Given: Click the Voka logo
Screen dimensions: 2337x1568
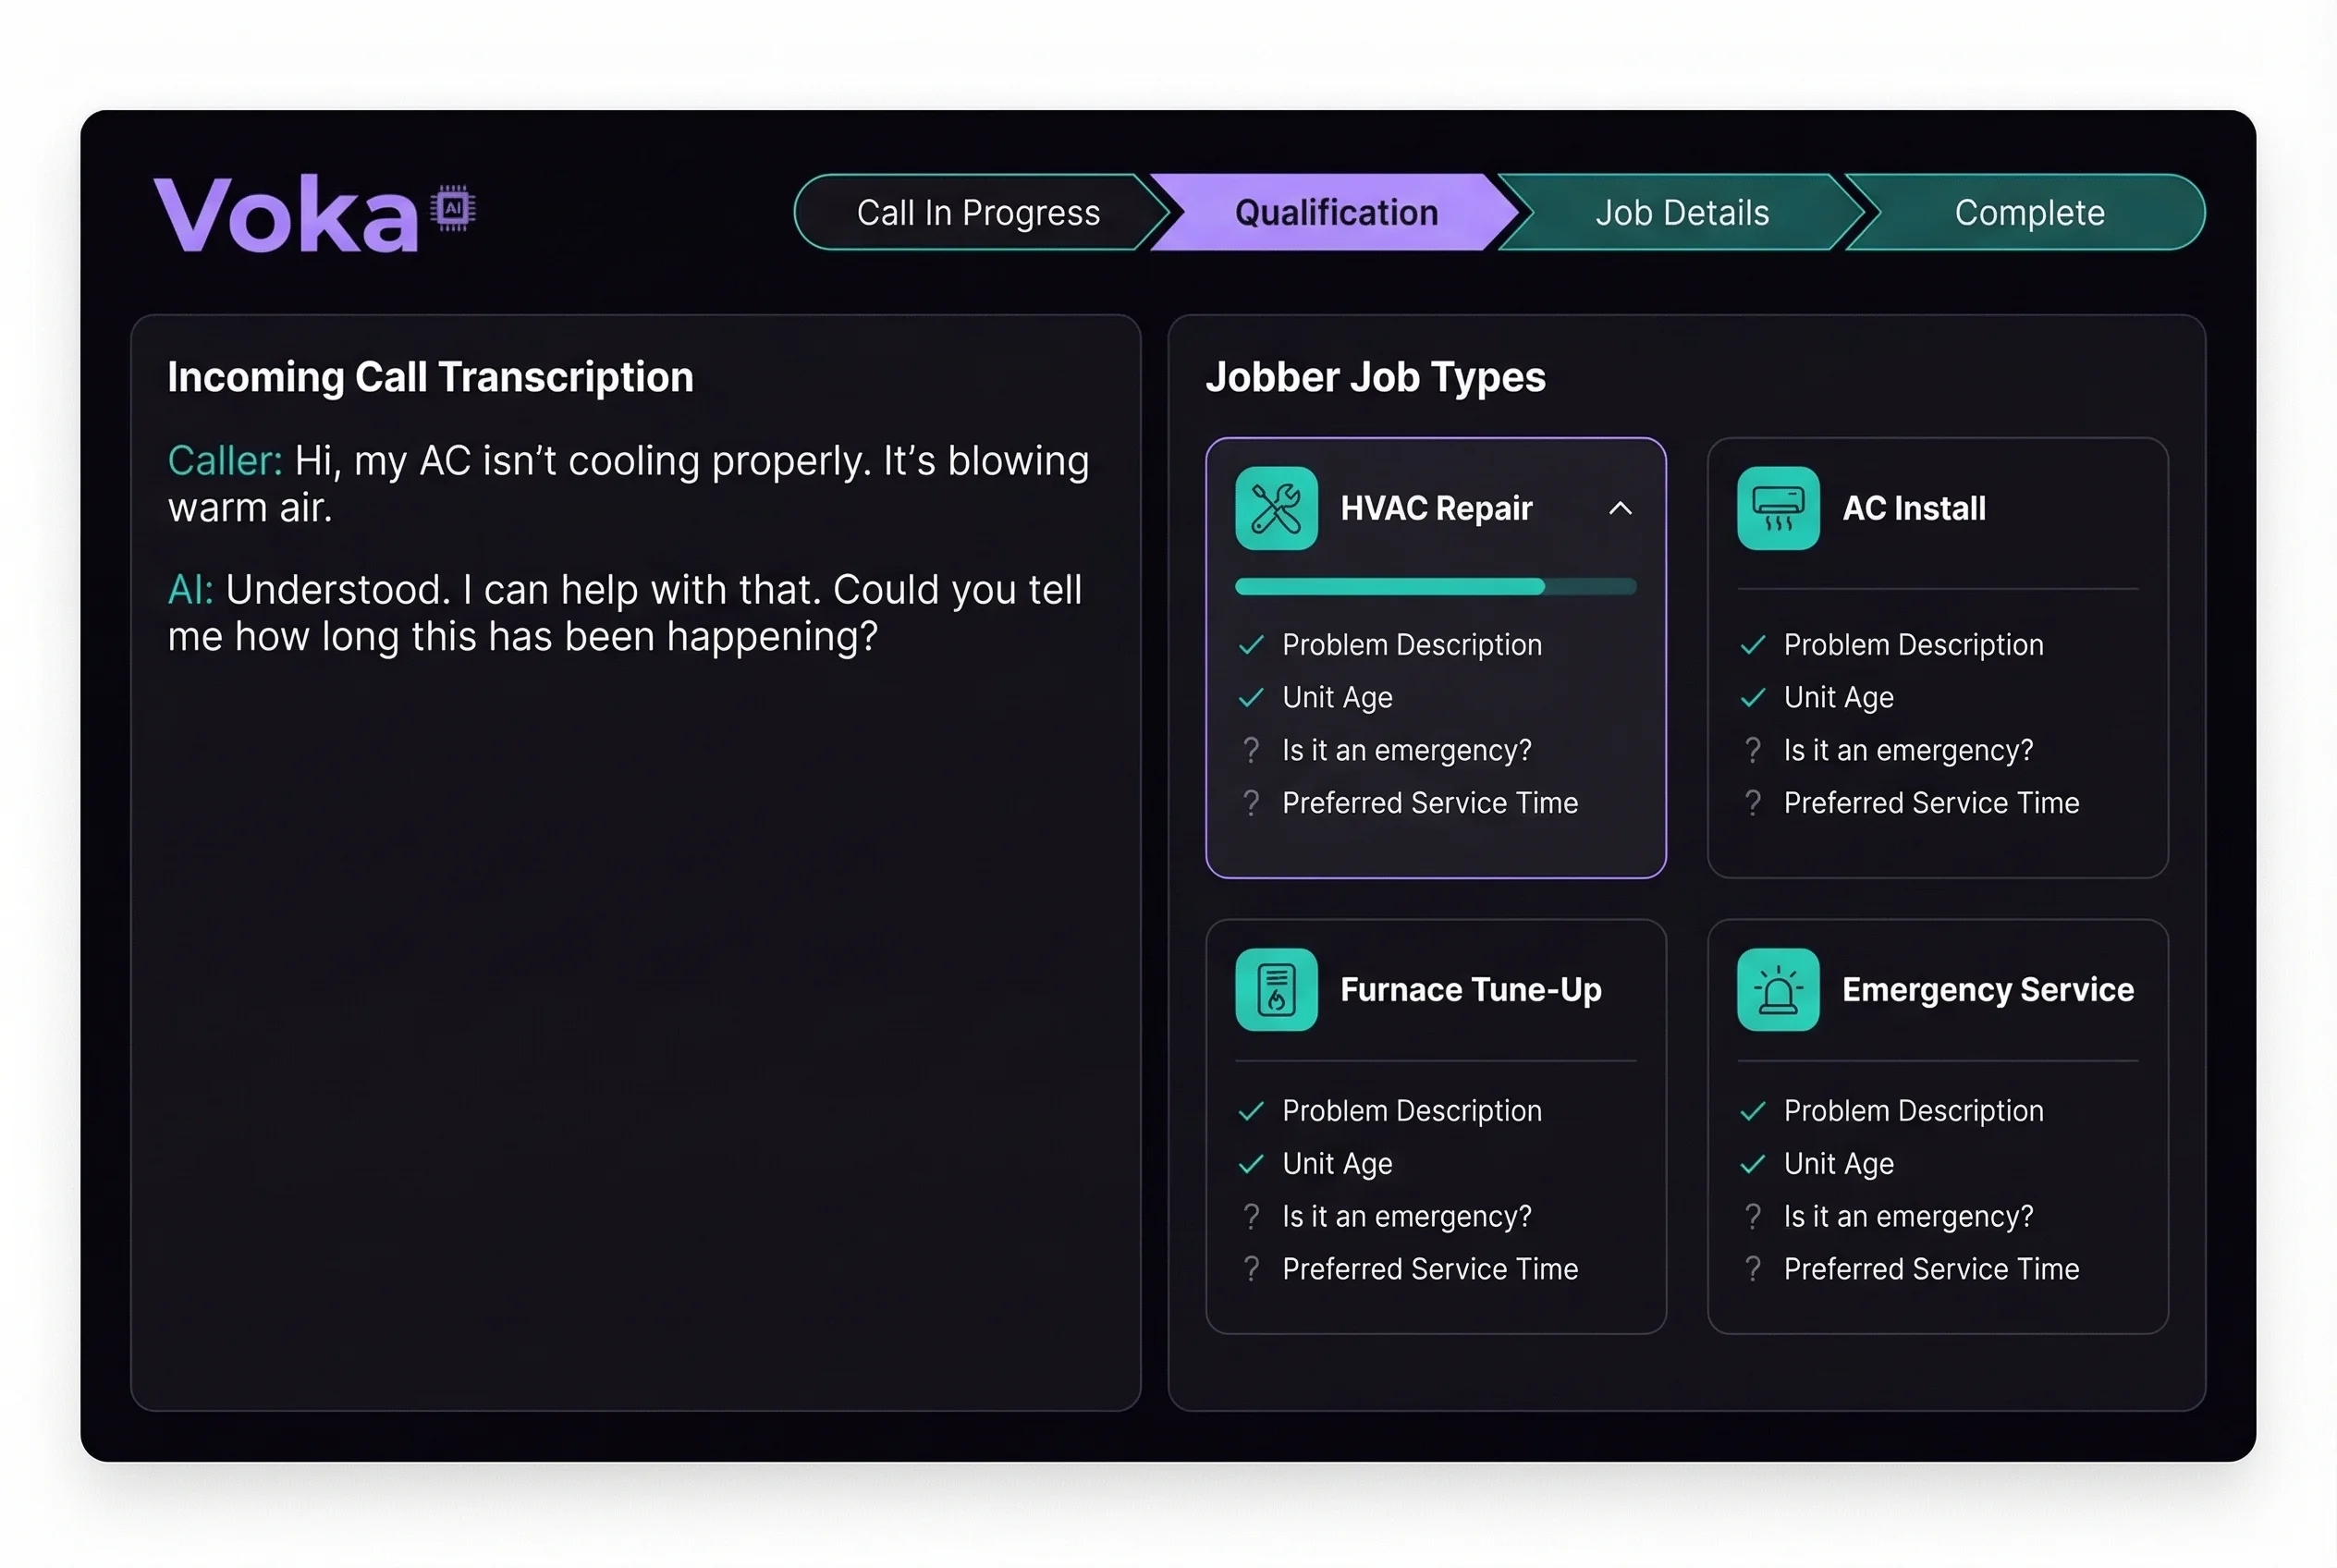Looking at the screenshot, I should click(287, 214).
